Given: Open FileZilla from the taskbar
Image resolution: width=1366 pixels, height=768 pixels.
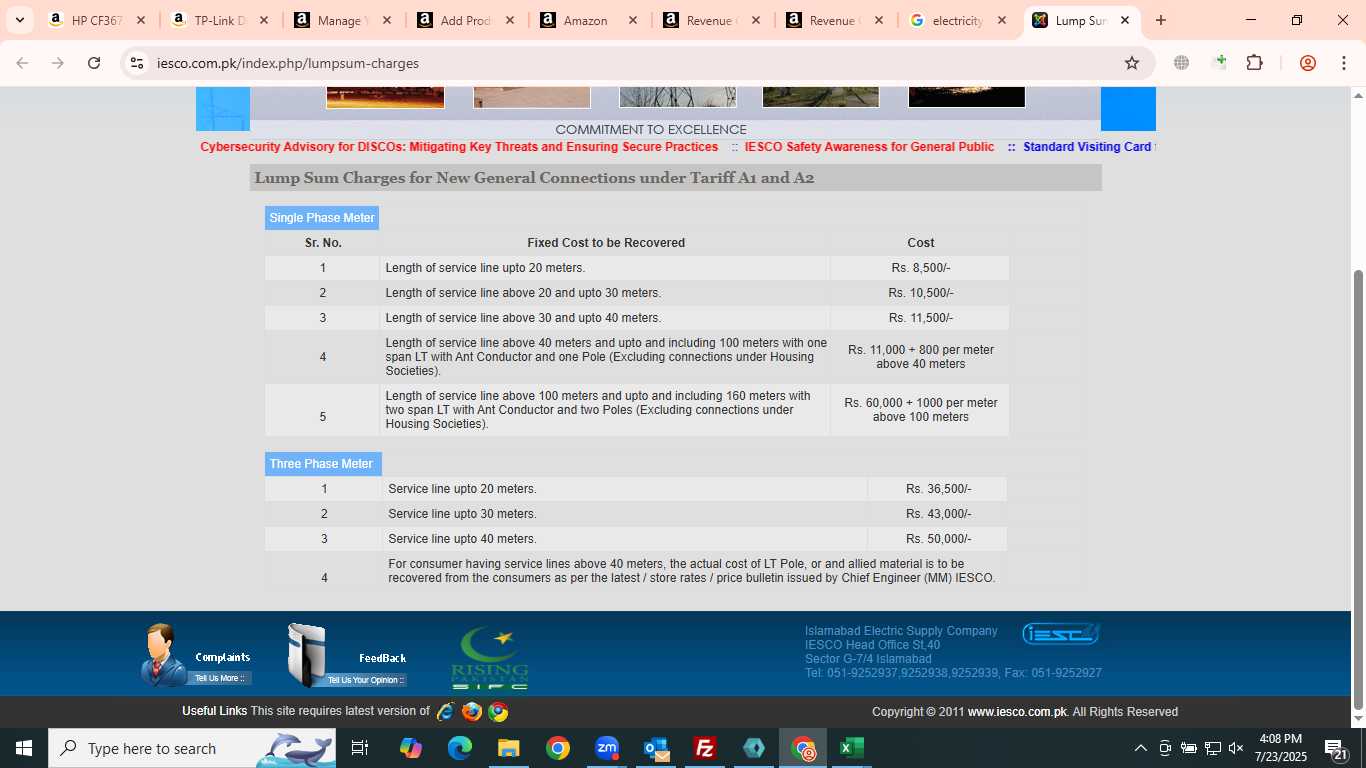Looking at the screenshot, I should click(705, 748).
